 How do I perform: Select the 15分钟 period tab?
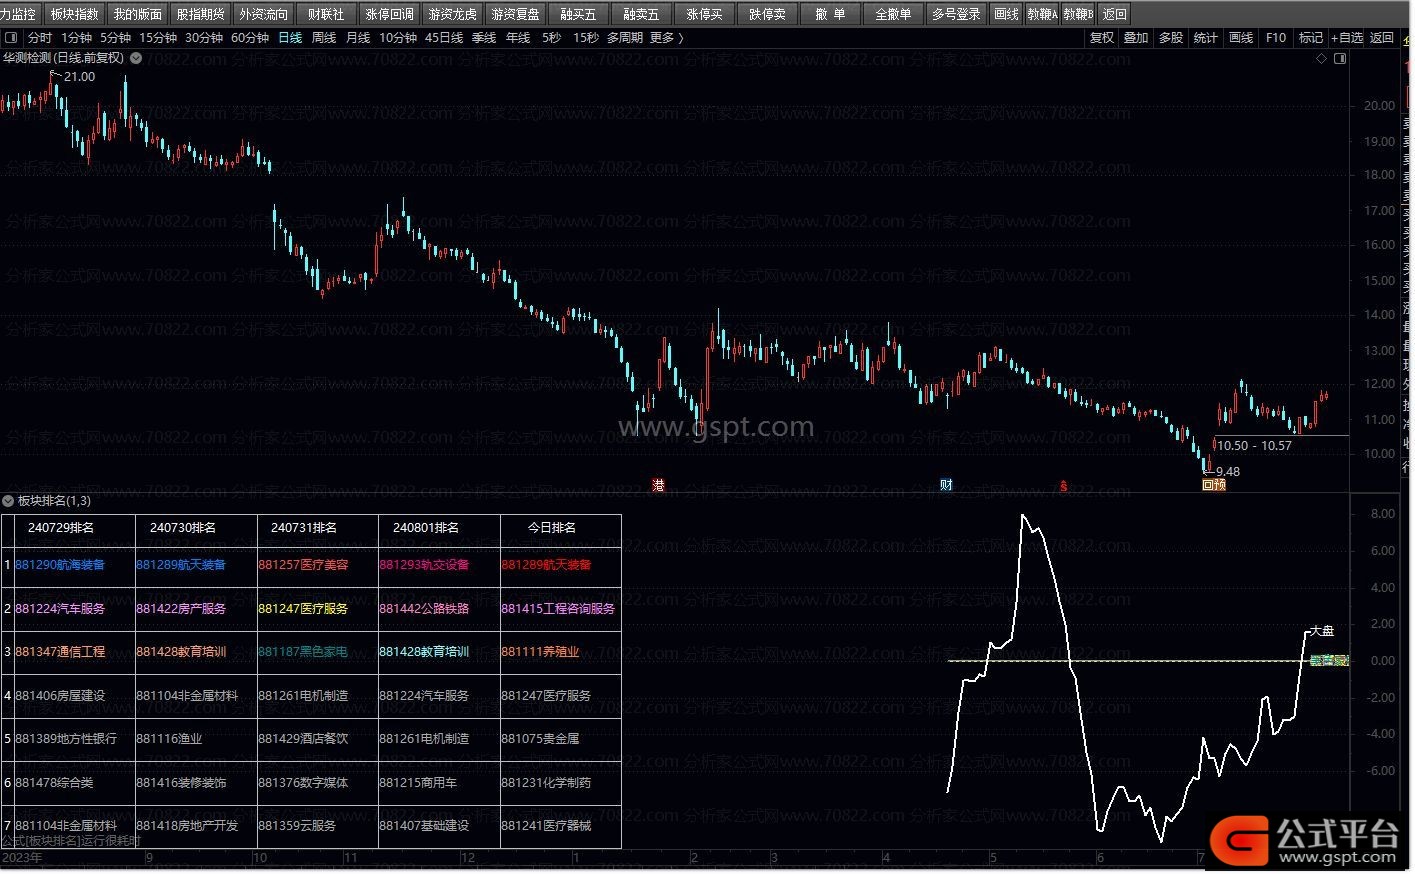[158, 38]
